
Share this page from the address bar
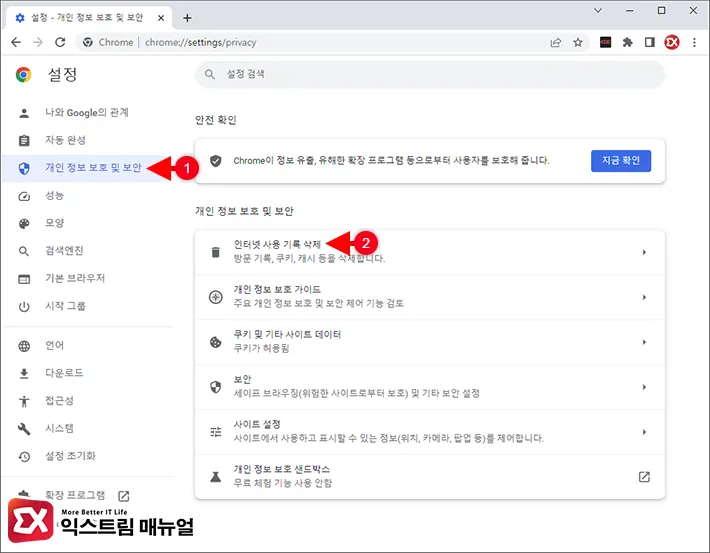tap(556, 43)
